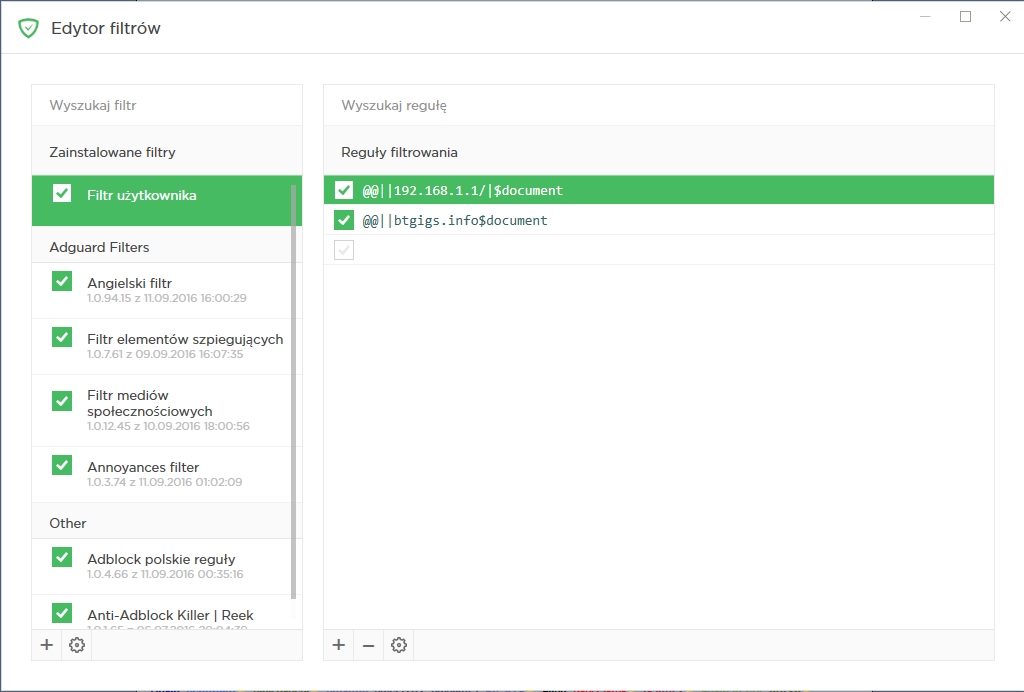Uncheck the btgigs.info rule
The width and height of the screenshot is (1024, 692).
pos(344,220)
